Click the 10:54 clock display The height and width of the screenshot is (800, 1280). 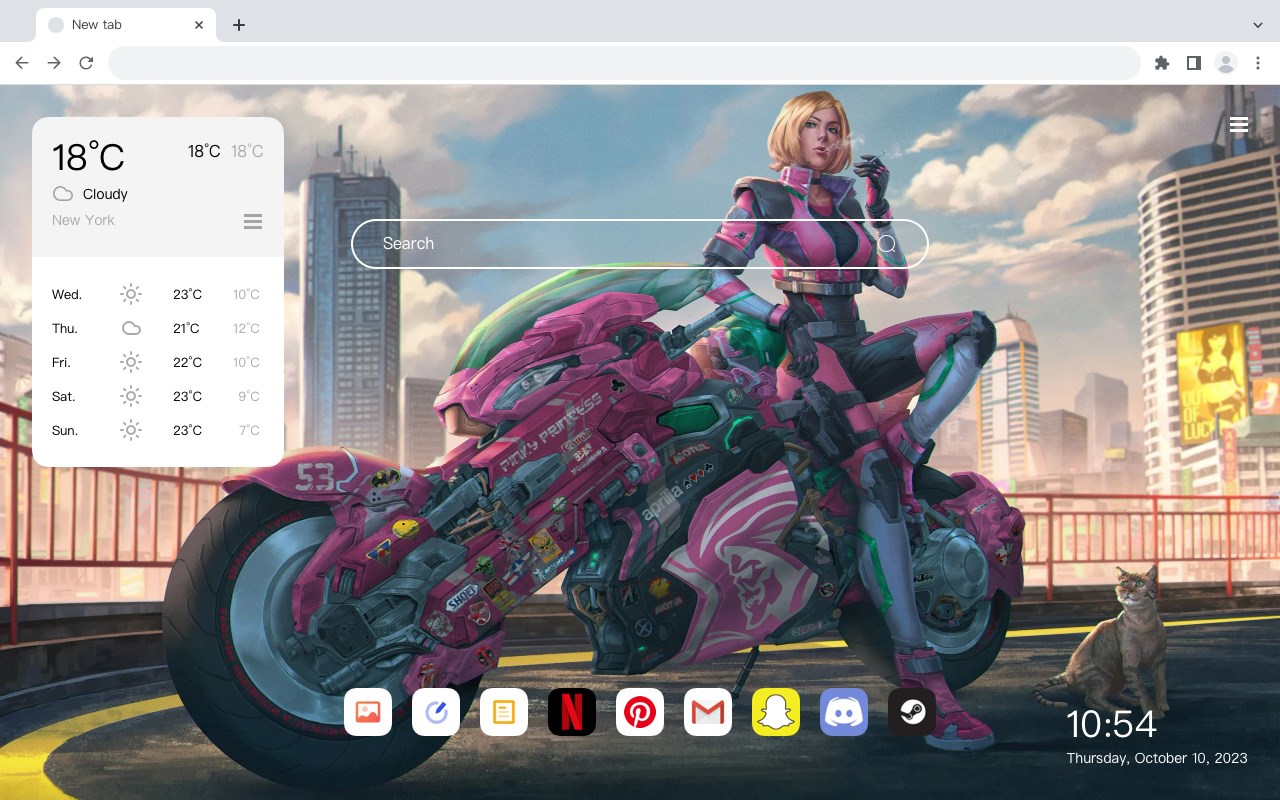coord(1111,724)
